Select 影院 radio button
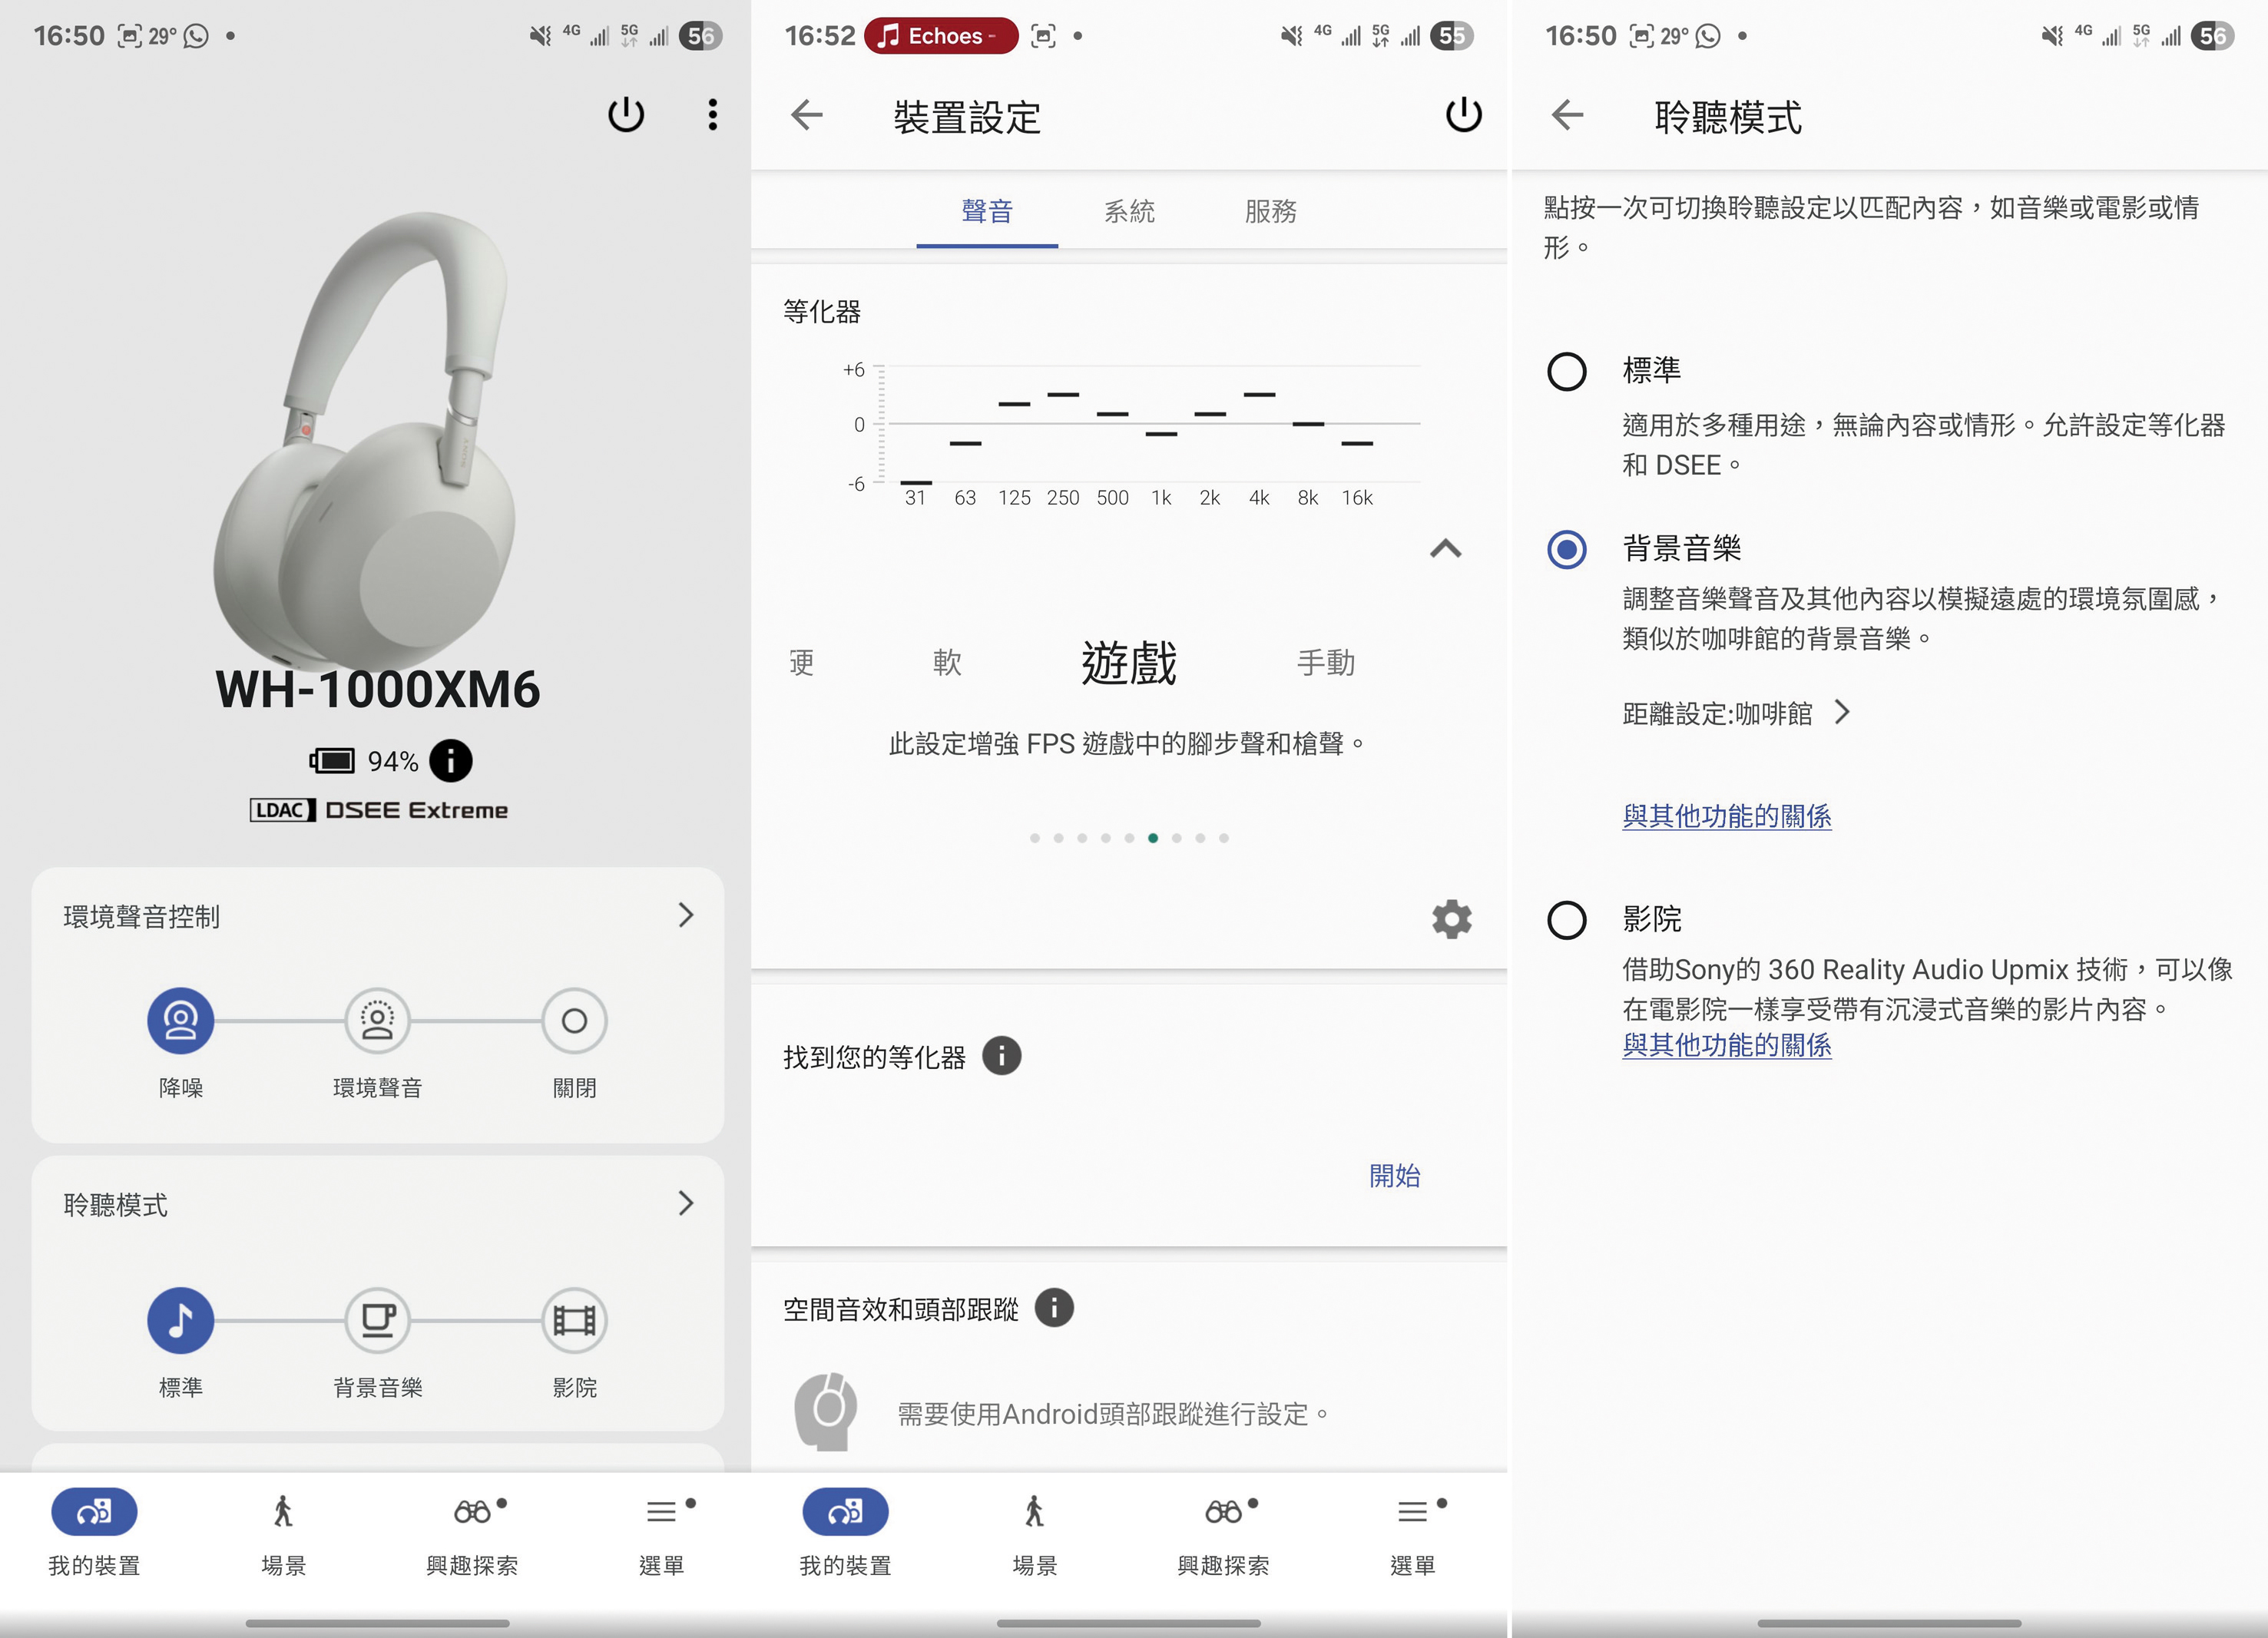Screen dimensions: 2268x1638 click(x=1566, y=920)
